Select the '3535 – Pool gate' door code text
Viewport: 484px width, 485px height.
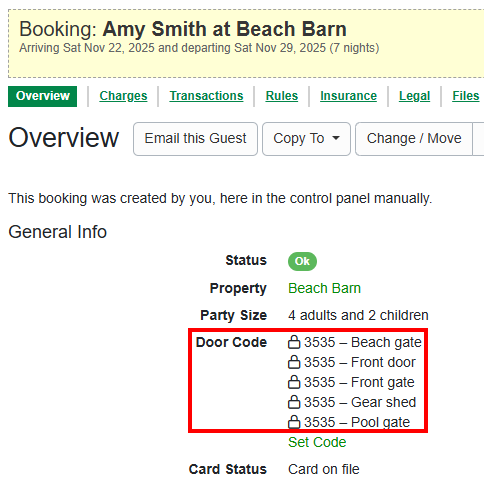357,422
